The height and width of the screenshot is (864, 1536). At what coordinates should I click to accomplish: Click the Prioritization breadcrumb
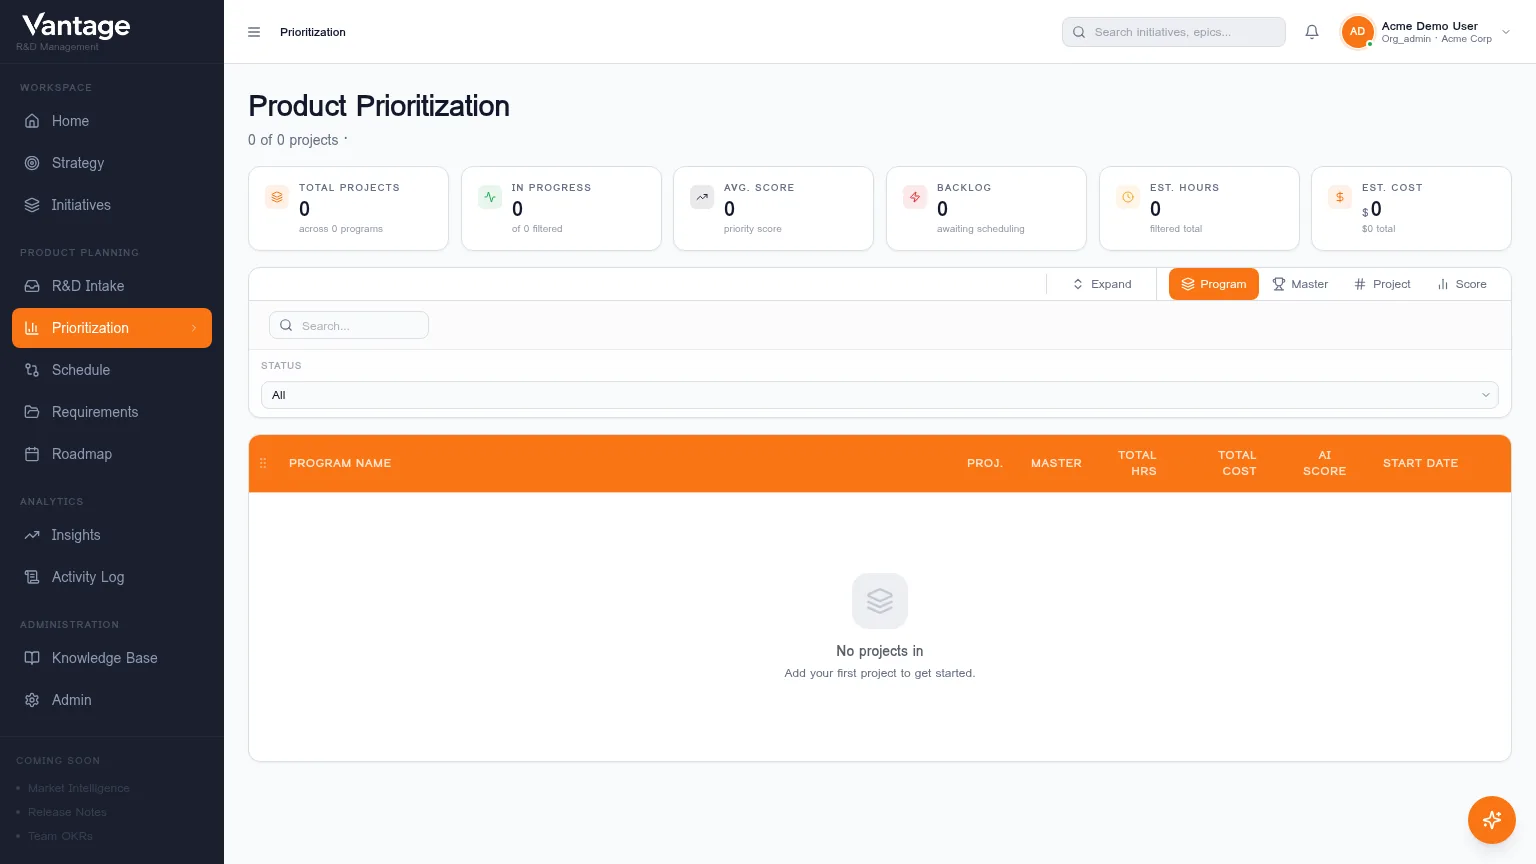pyautogui.click(x=313, y=32)
